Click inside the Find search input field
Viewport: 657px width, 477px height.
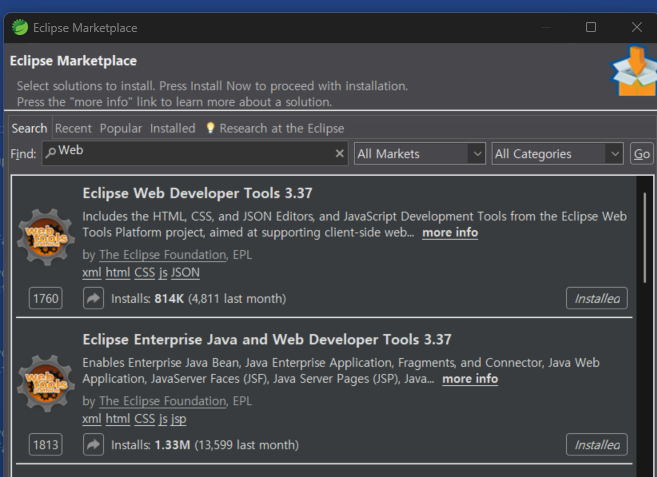tap(195, 153)
